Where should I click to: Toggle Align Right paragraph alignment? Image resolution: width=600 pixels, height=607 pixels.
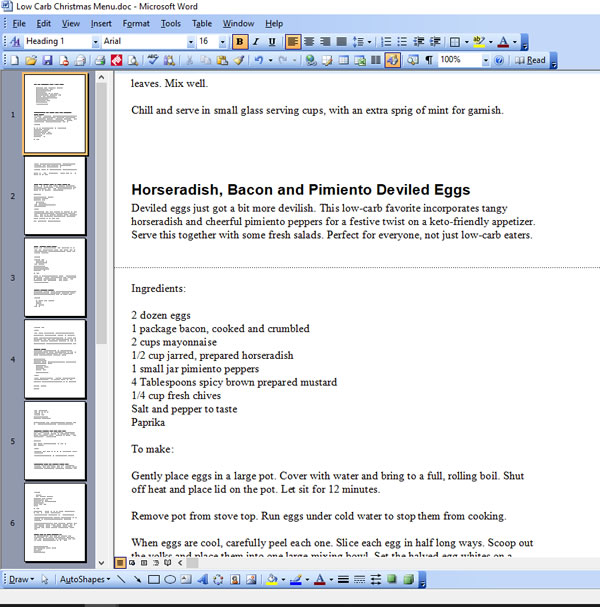(325, 41)
